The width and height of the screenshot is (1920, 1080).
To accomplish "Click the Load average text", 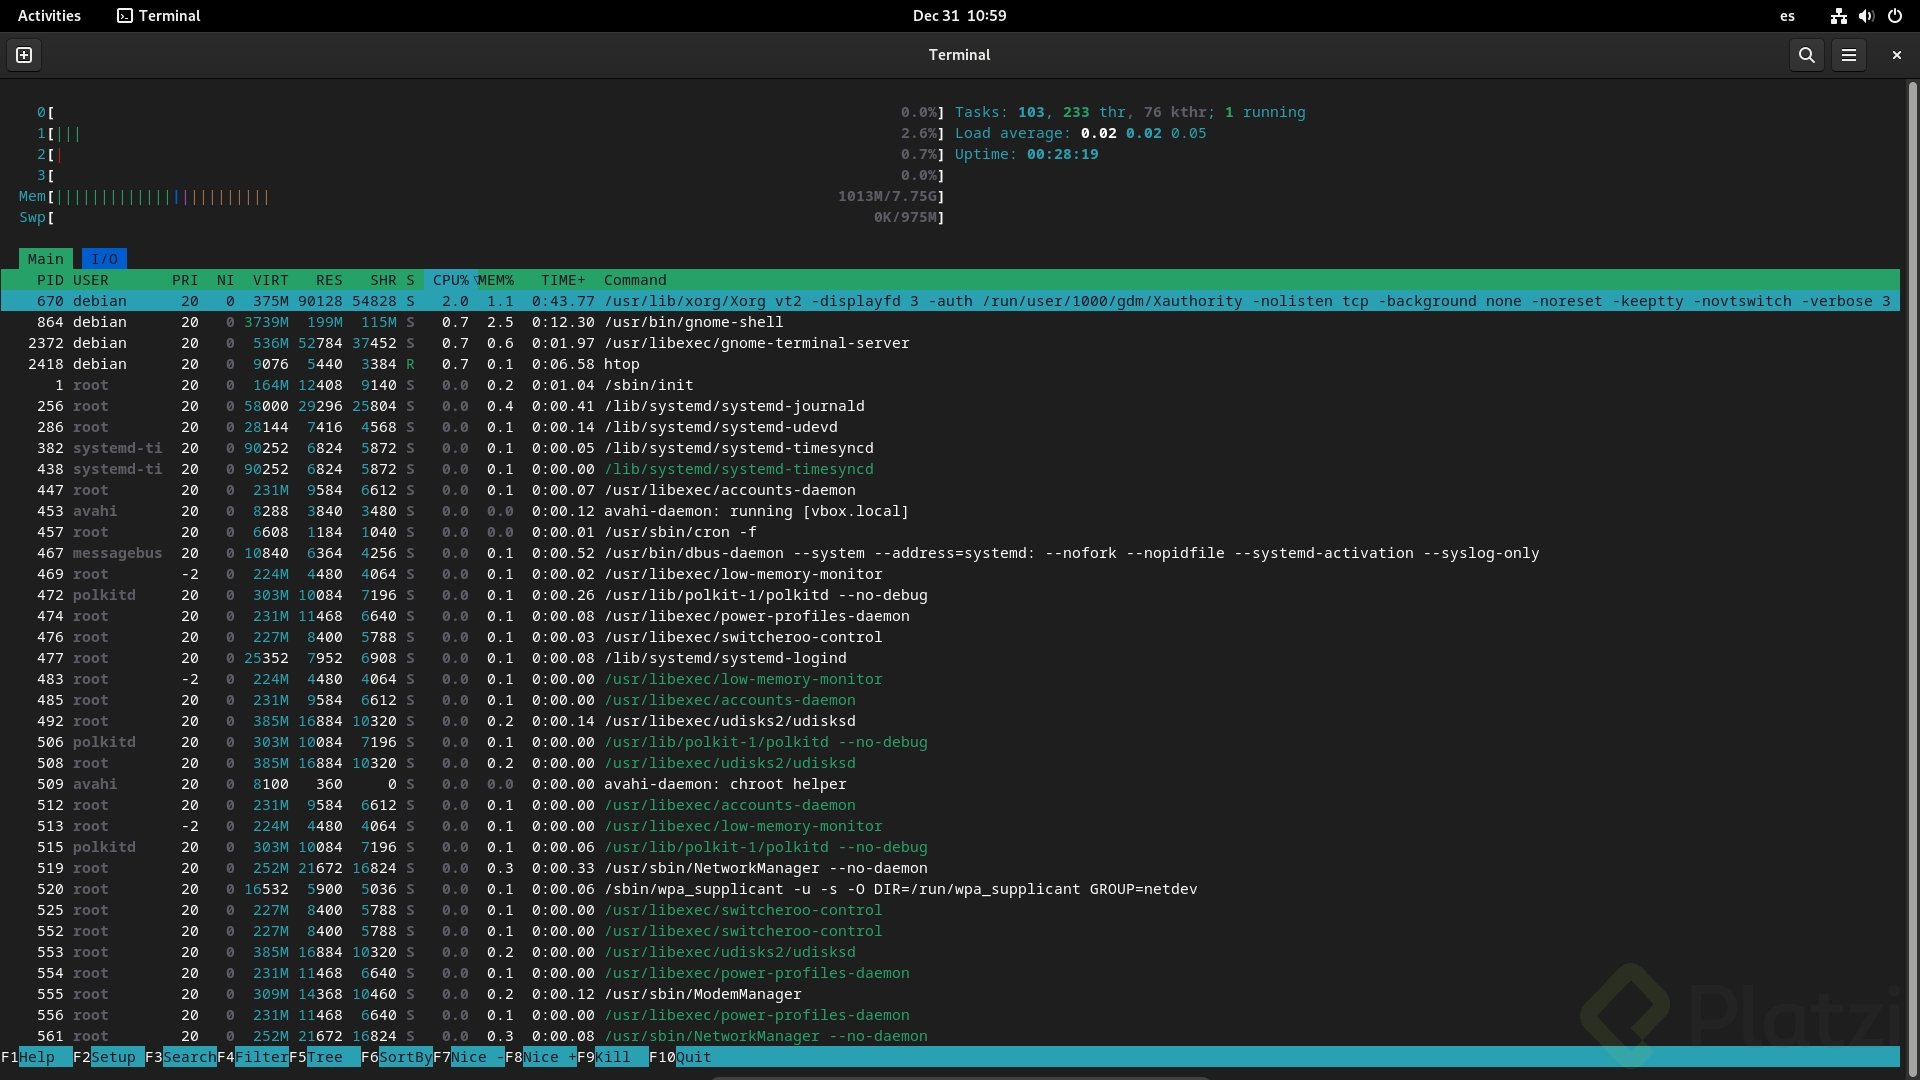I will tap(1080, 133).
